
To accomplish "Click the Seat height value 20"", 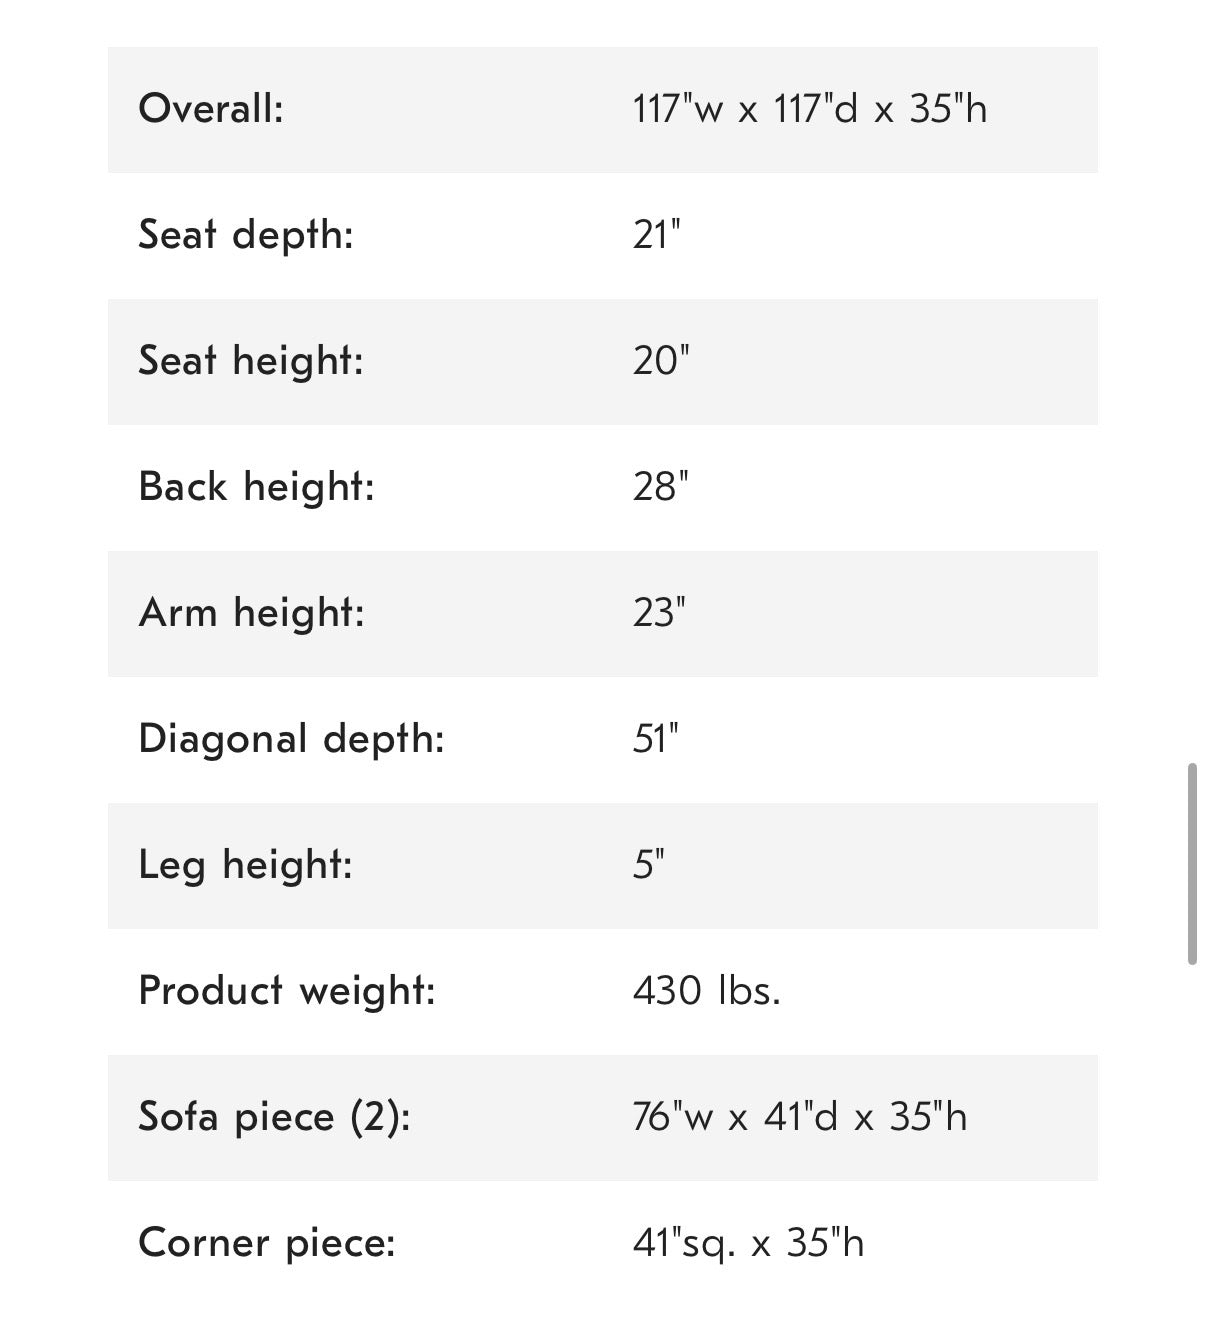I will pyautogui.click(x=661, y=361).
